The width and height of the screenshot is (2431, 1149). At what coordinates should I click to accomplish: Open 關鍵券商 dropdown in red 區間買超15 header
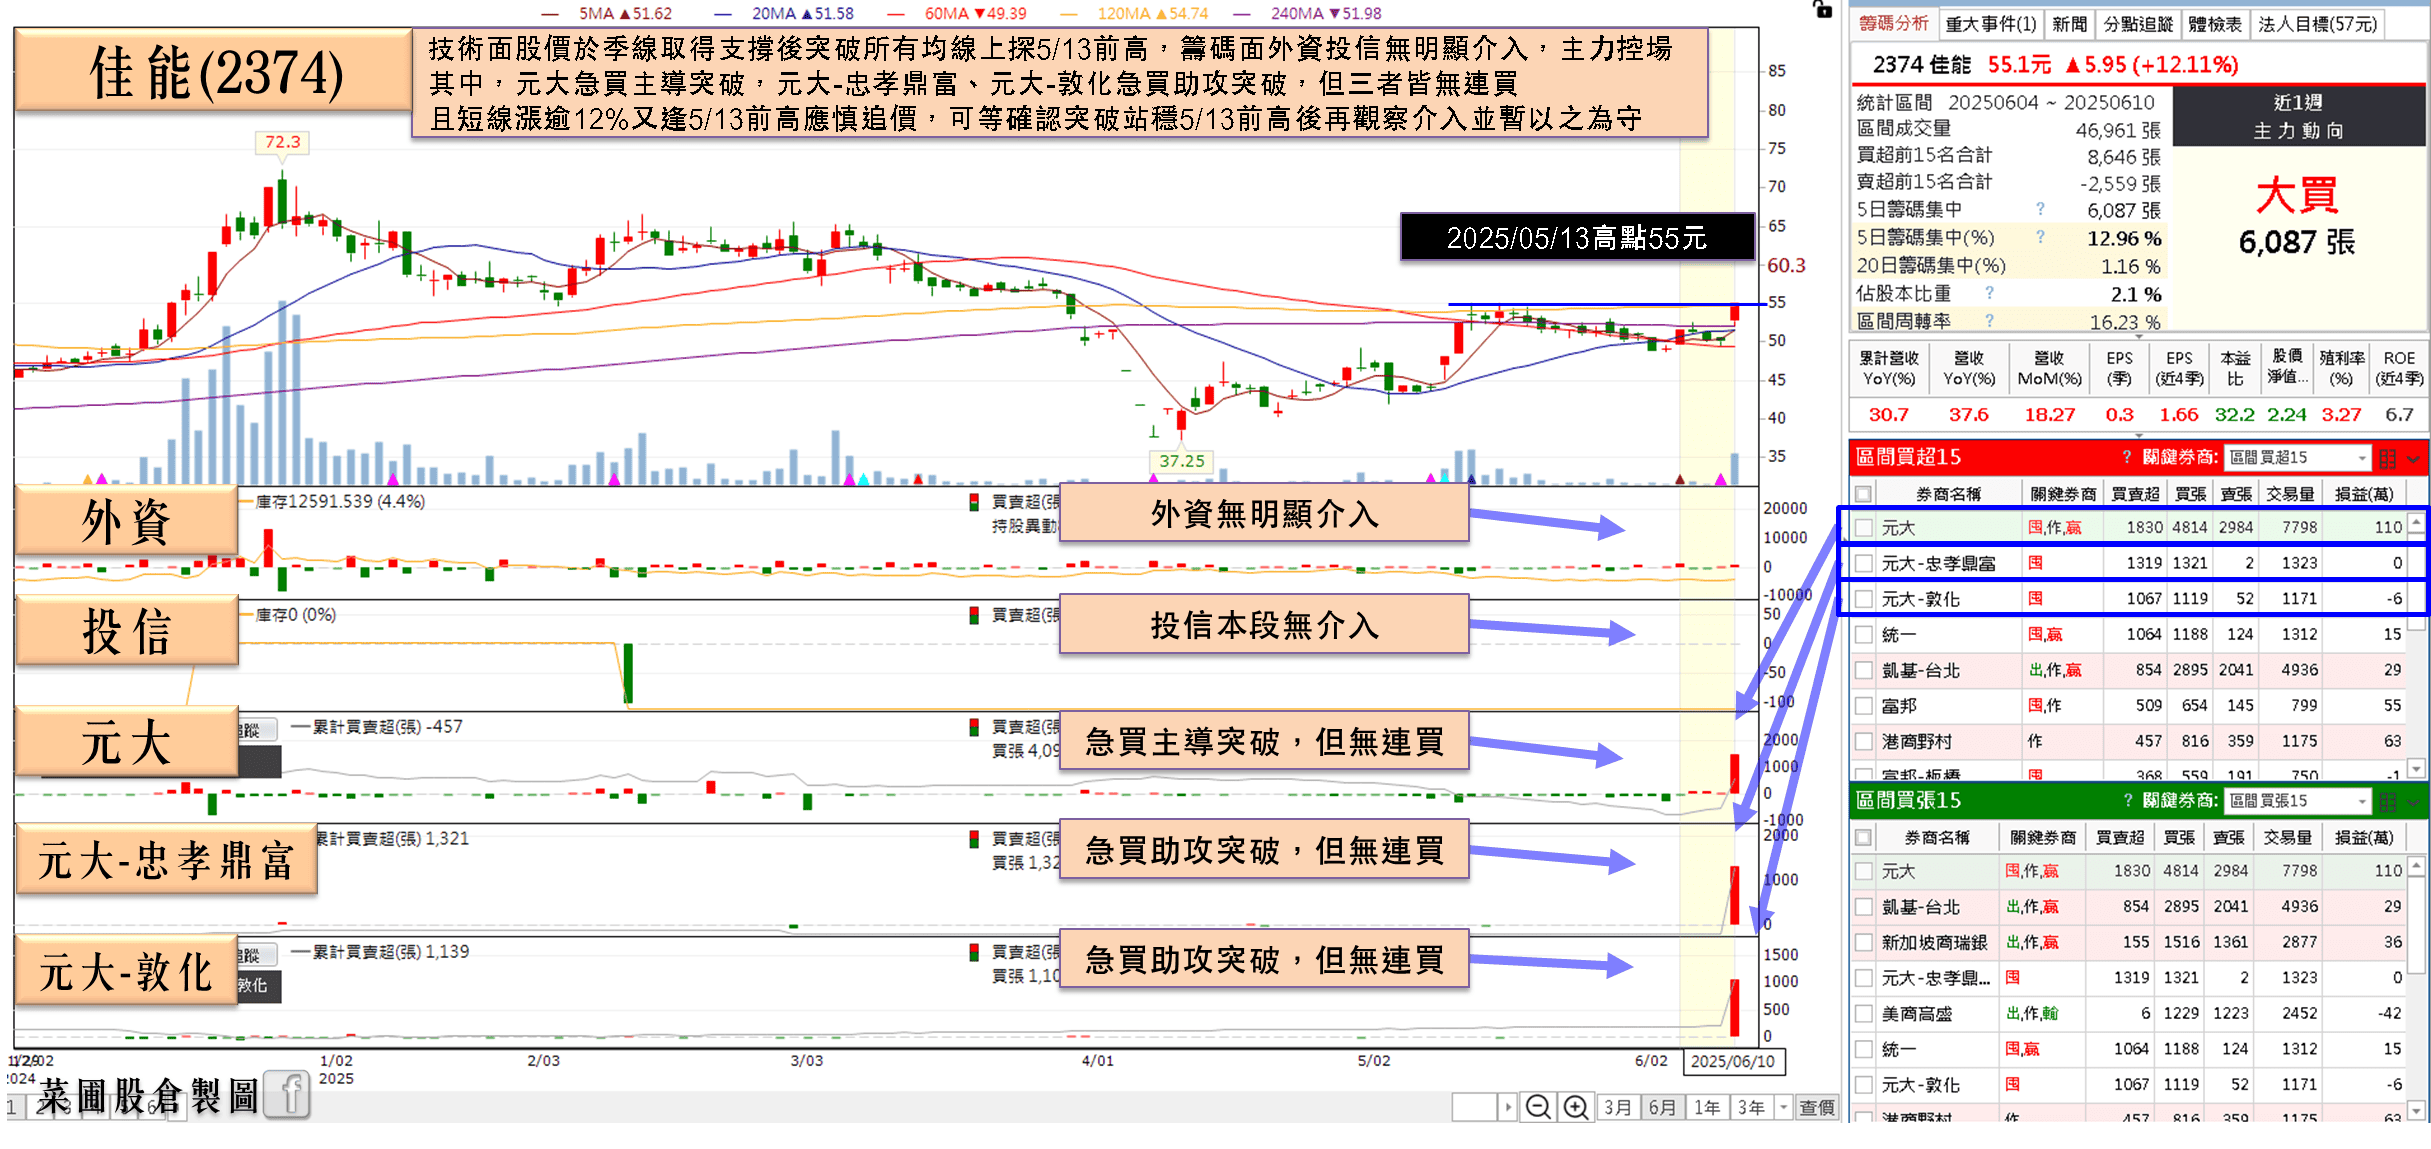coord(2297,457)
